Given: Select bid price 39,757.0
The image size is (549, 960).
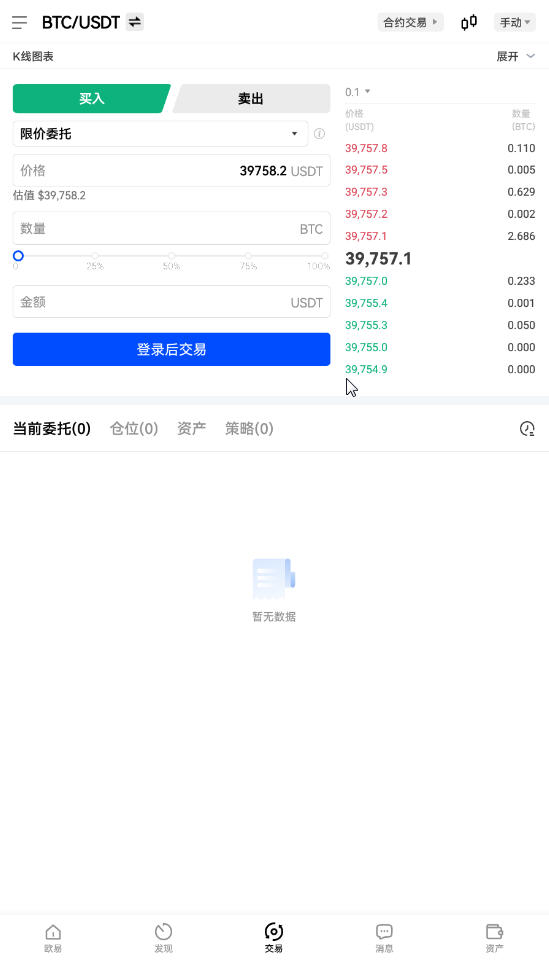Looking at the screenshot, I should tap(366, 281).
